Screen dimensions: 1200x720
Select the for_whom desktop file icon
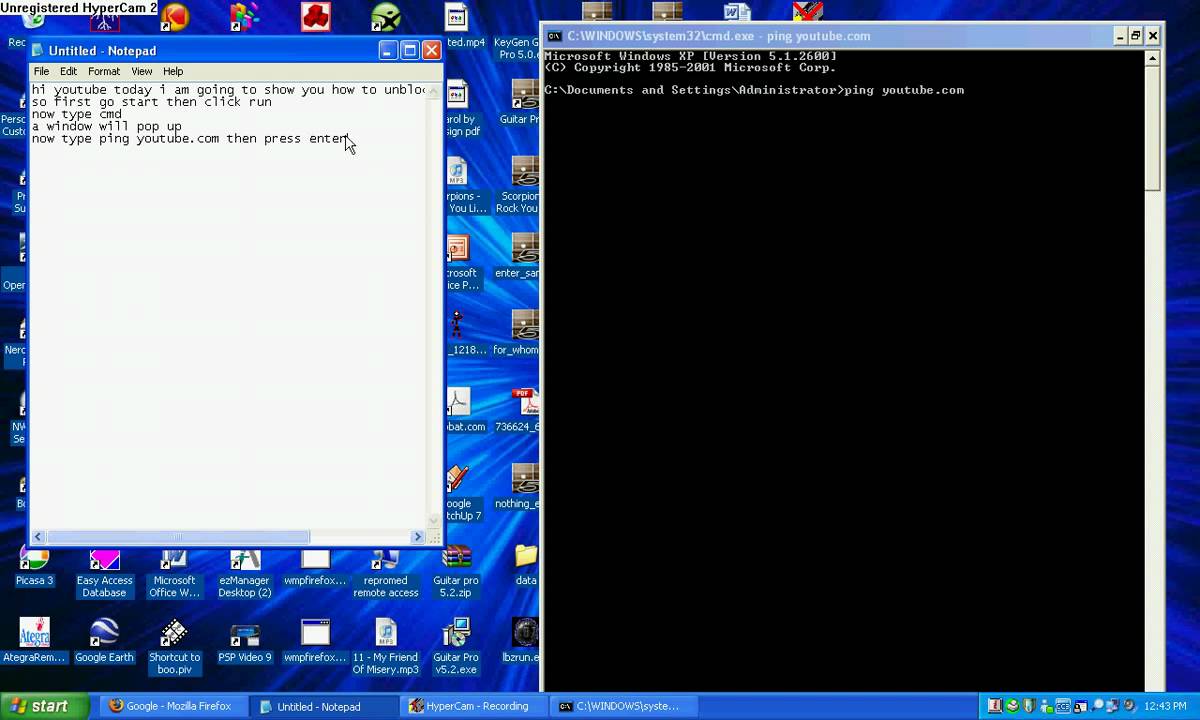point(517,334)
